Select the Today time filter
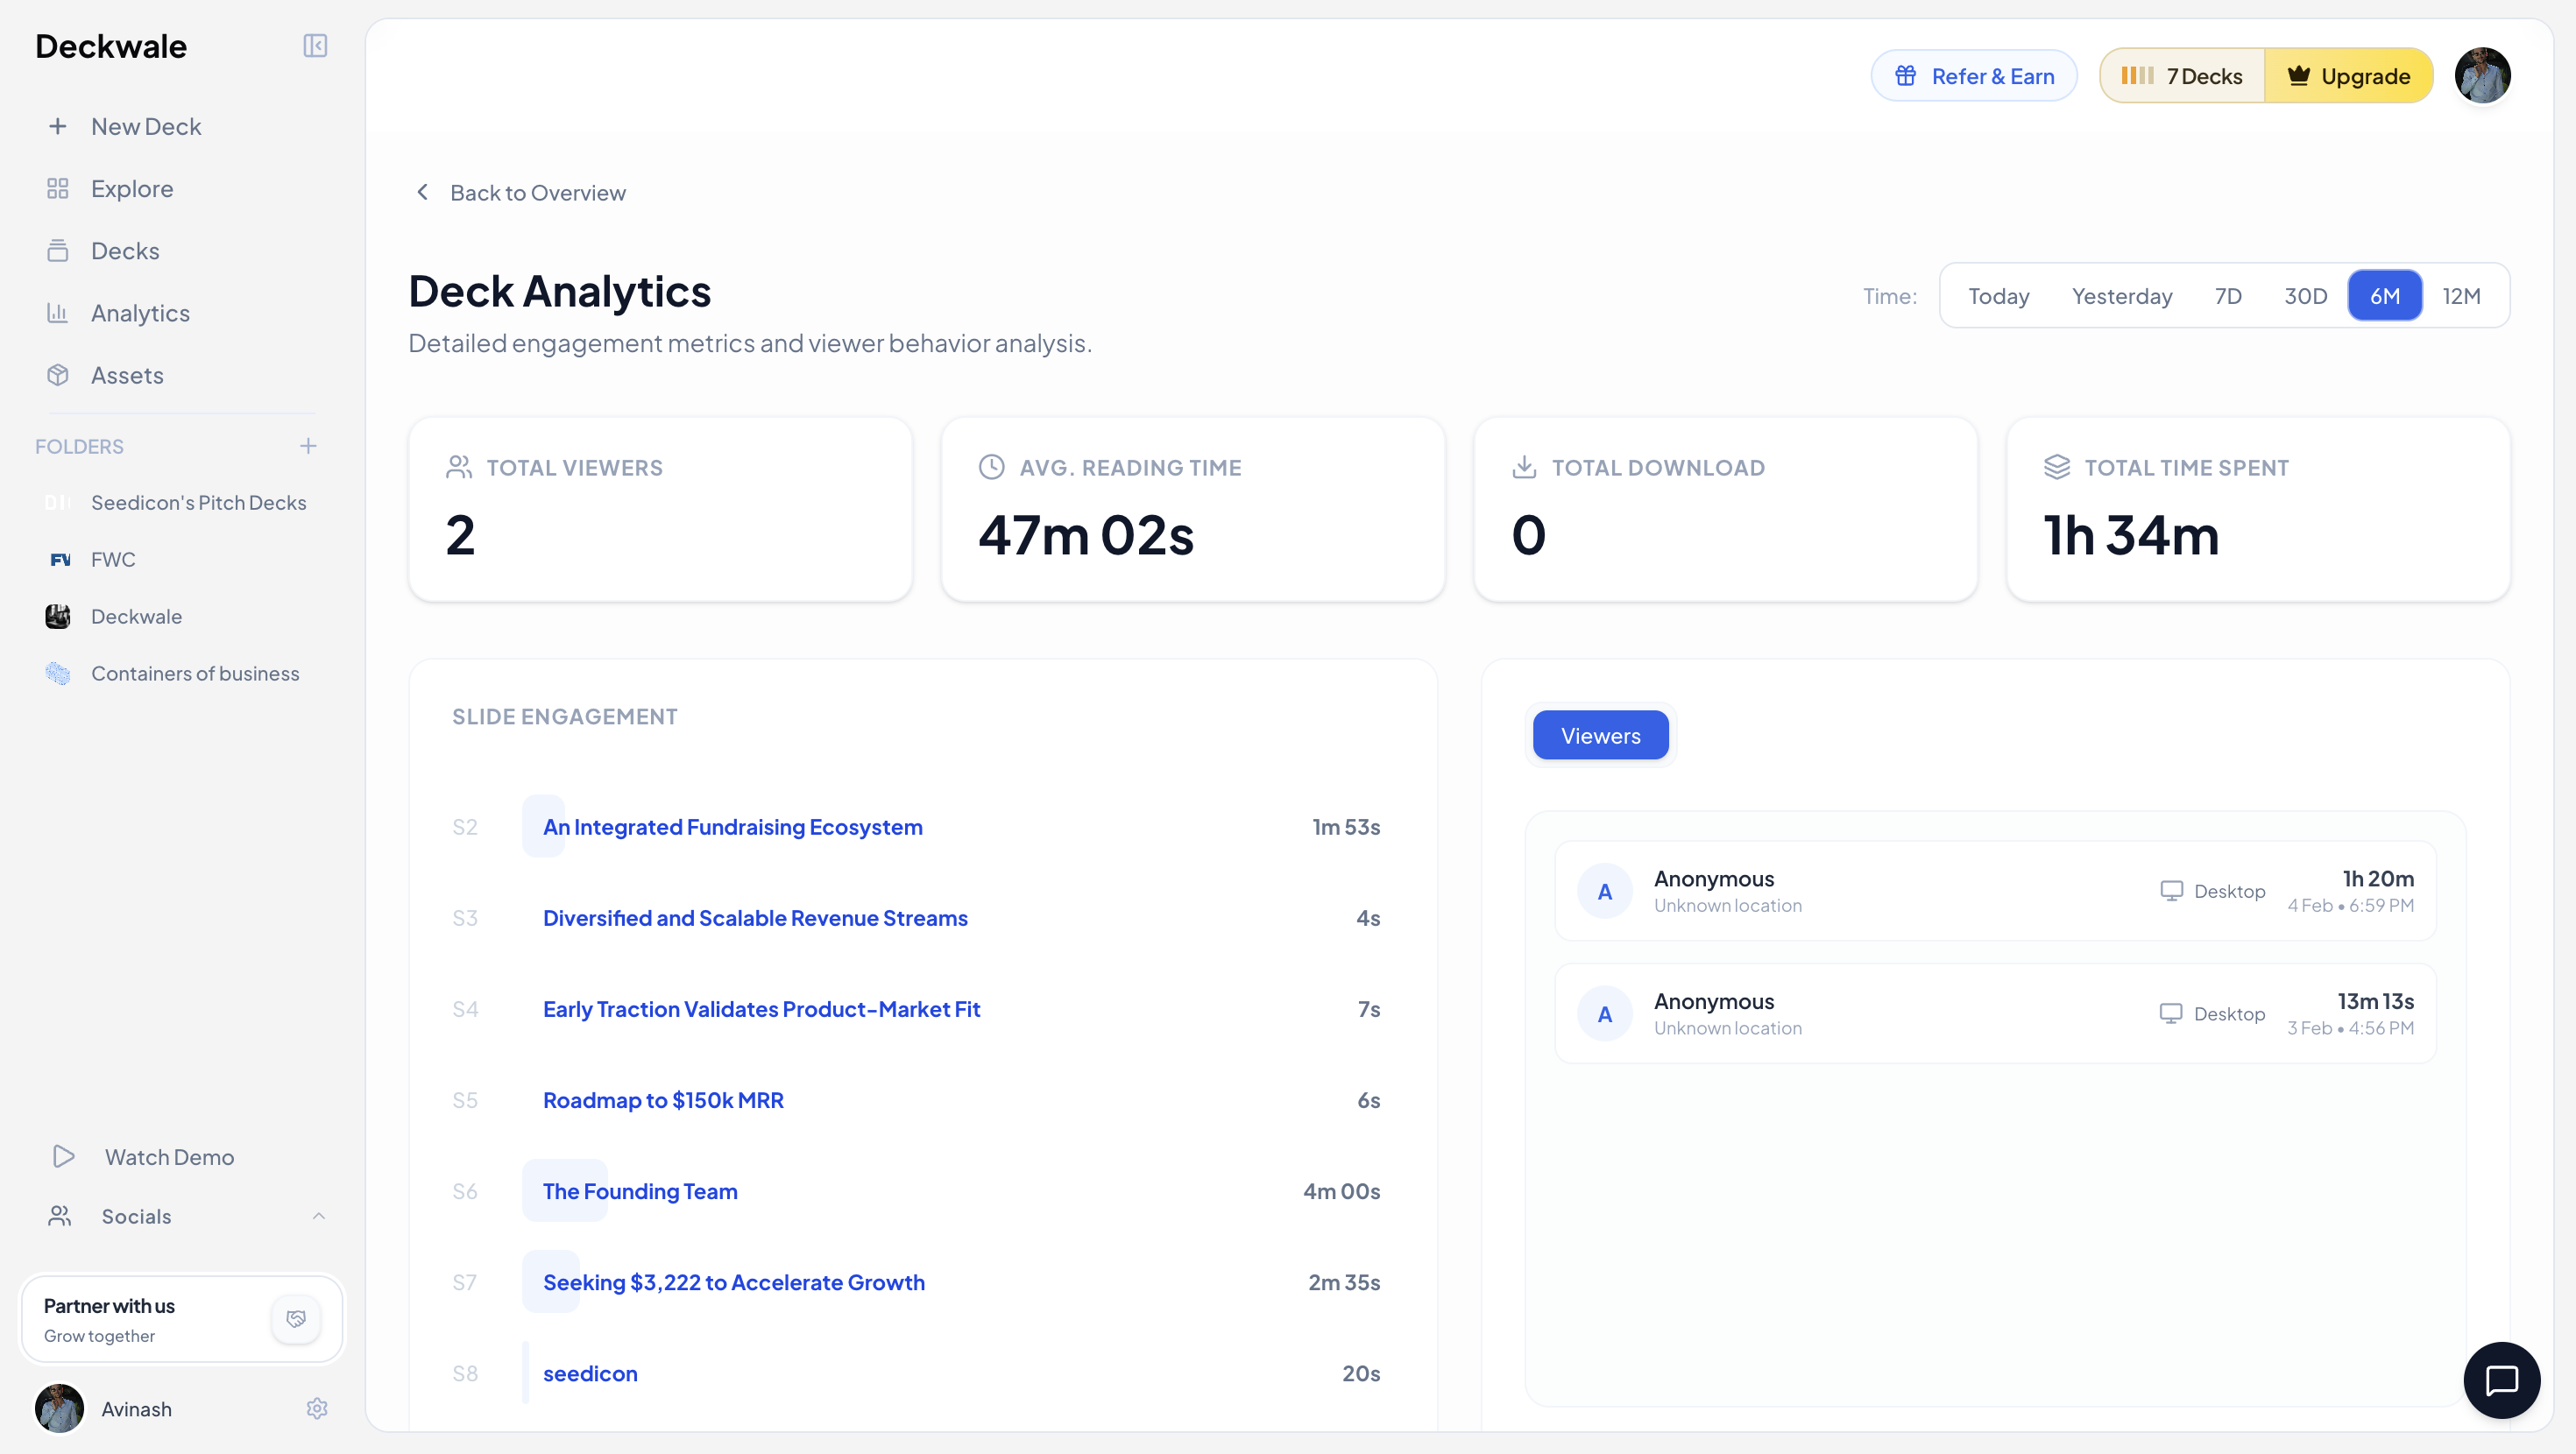Viewport: 2576px width, 1454px height. pyautogui.click(x=1998, y=295)
